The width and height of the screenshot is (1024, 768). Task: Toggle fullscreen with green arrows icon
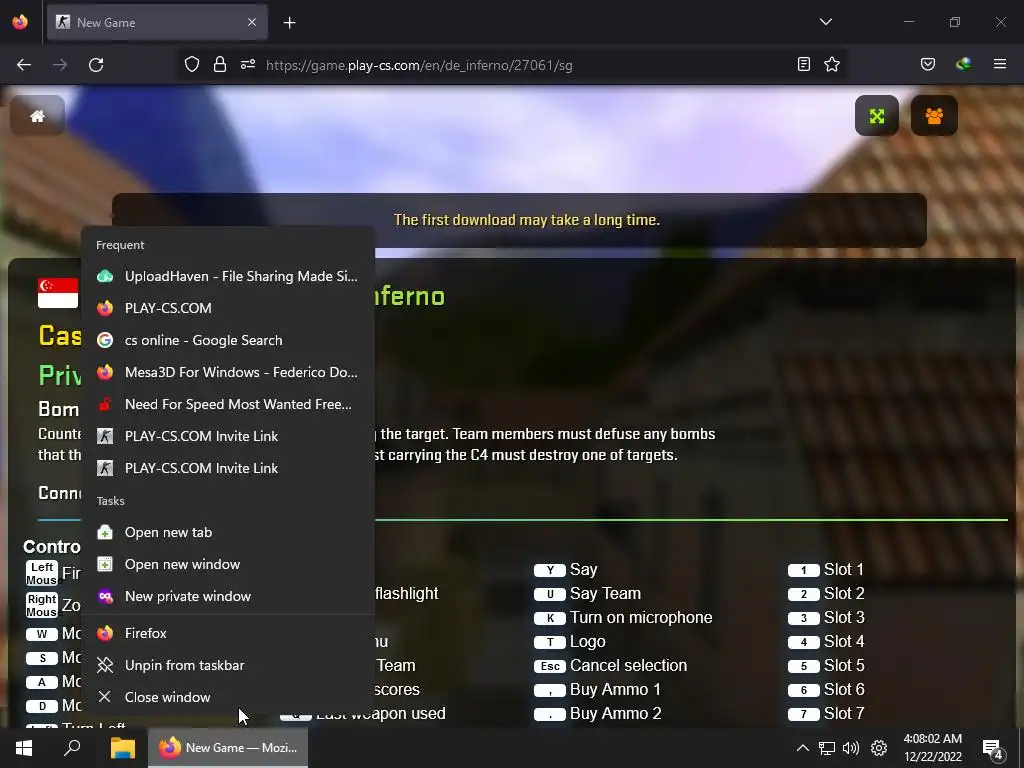(x=876, y=116)
